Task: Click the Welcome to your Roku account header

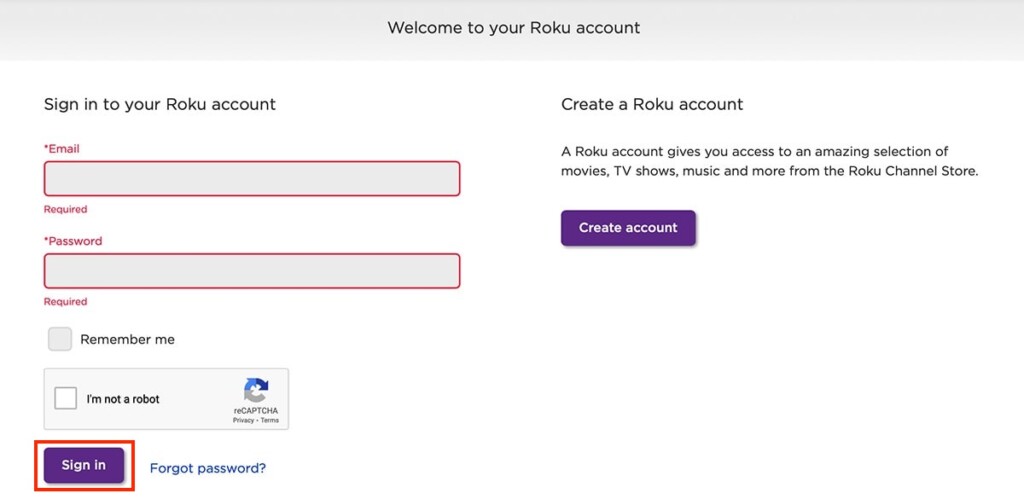Action: click(x=514, y=27)
